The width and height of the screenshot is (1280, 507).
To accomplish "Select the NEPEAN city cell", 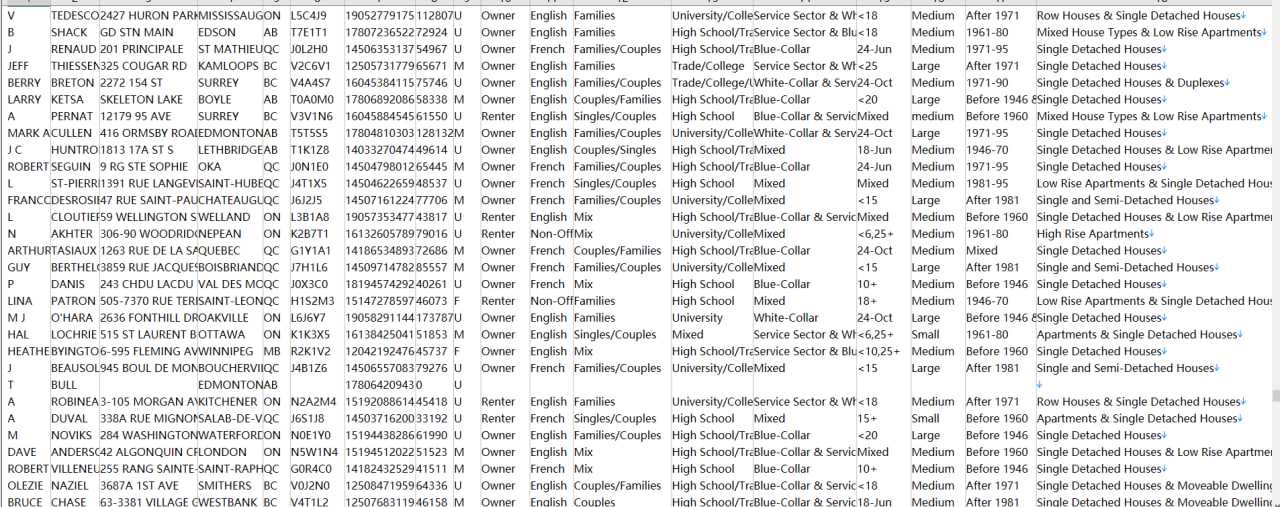I will pyautogui.click(x=229, y=234).
